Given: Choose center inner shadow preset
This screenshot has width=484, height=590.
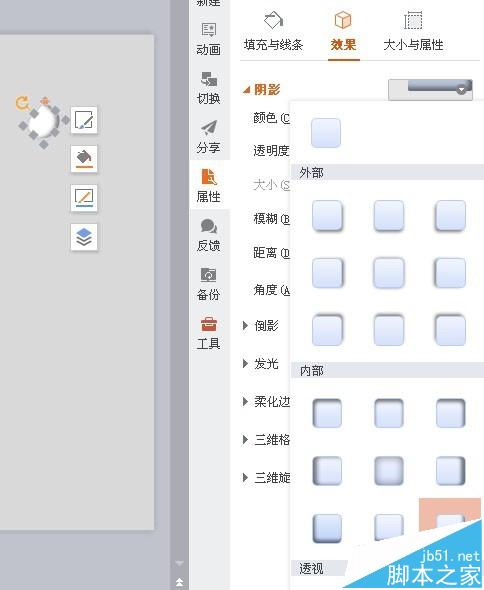Looking at the screenshot, I should (389, 470).
